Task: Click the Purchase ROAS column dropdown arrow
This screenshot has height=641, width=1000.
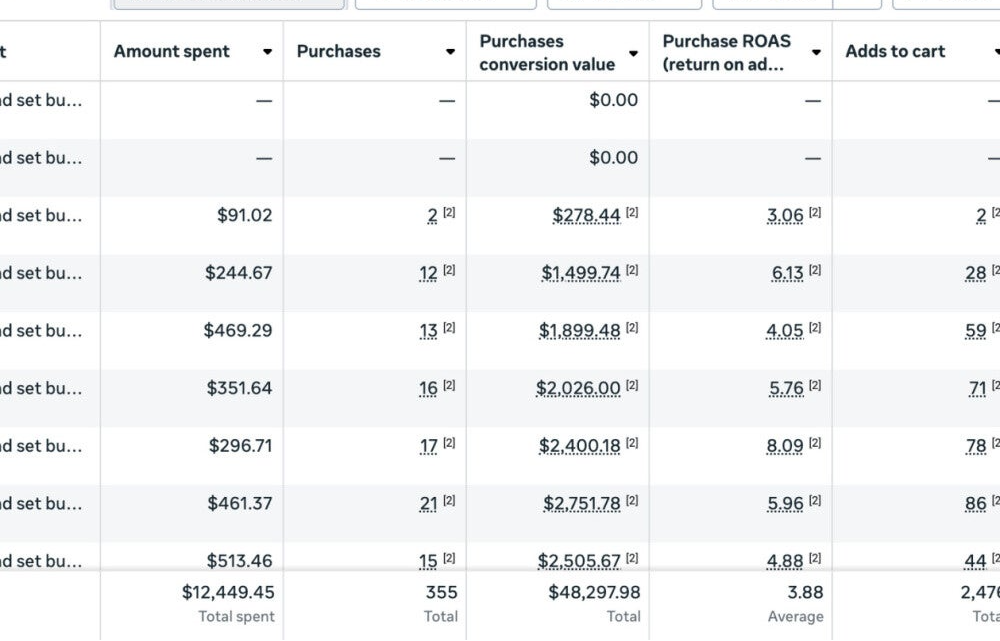Action: click(816, 52)
